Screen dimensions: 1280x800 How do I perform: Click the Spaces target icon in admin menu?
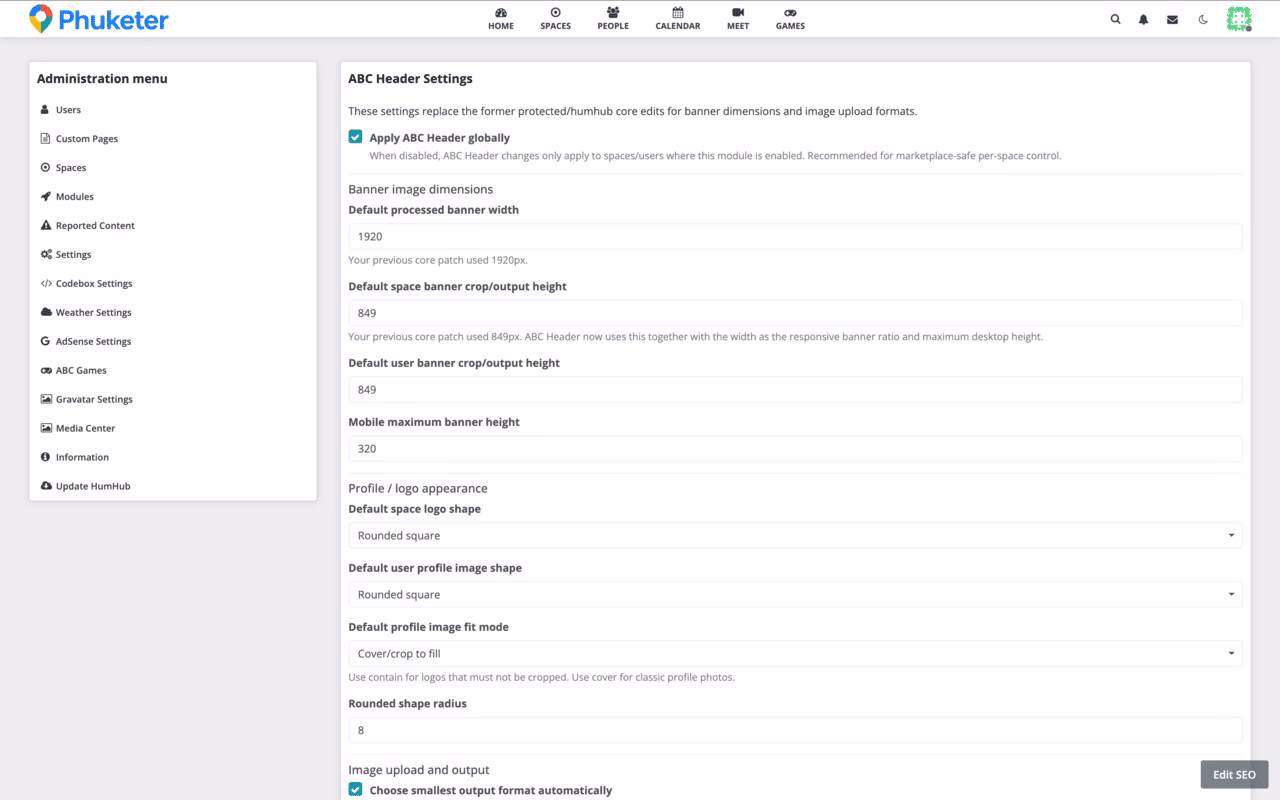pos(45,168)
